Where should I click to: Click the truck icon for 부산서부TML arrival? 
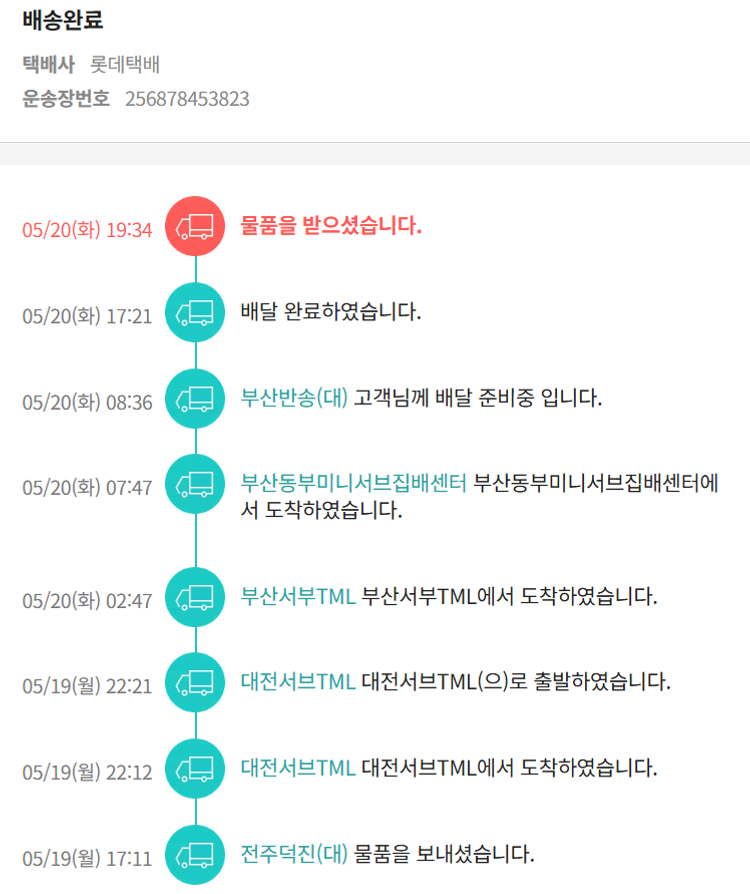click(x=195, y=598)
